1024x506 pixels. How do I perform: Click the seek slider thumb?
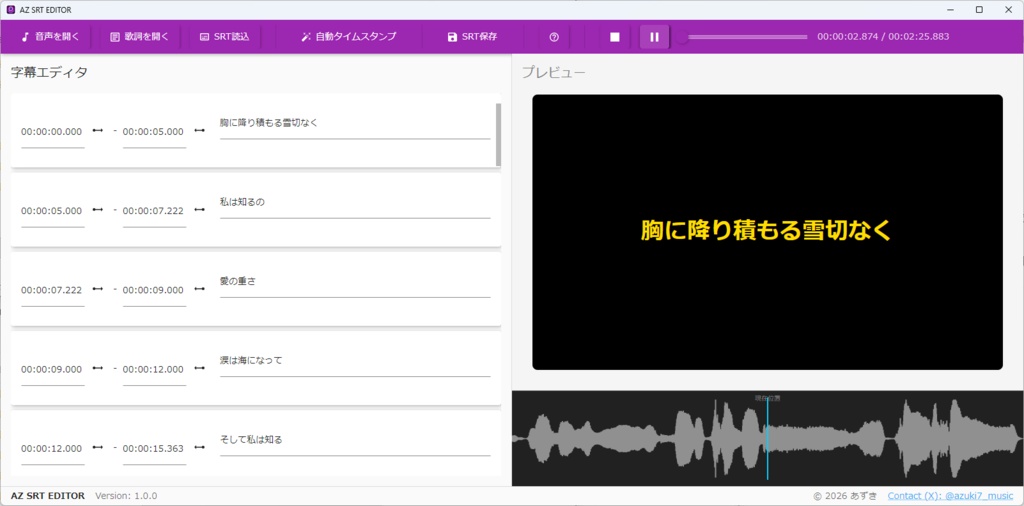(x=682, y=37)
